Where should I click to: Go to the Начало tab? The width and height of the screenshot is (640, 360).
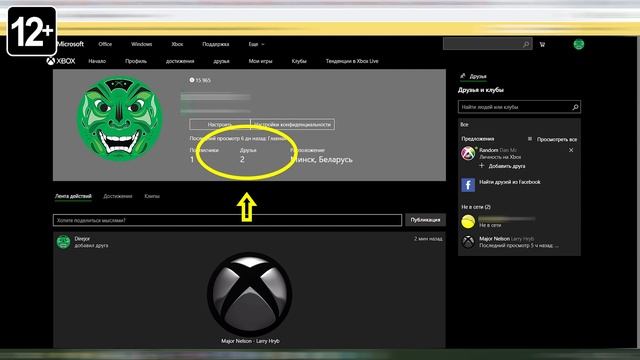[x=97, y=61]
